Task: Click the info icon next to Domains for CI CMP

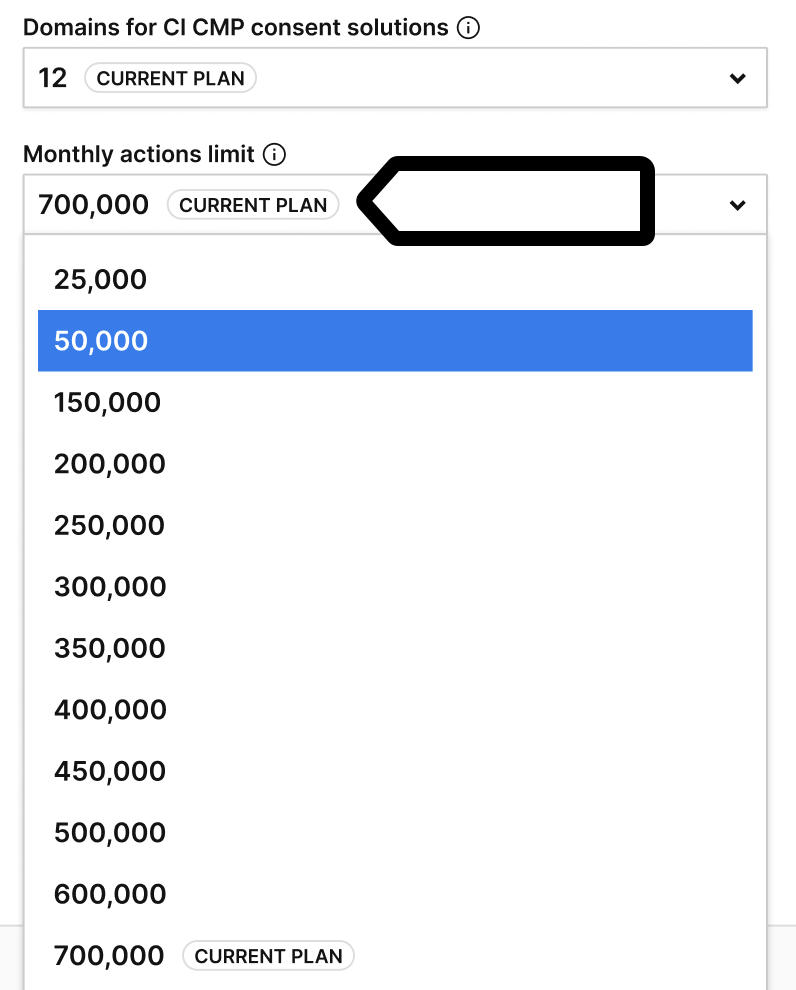Action: click(x=468, y=28)
